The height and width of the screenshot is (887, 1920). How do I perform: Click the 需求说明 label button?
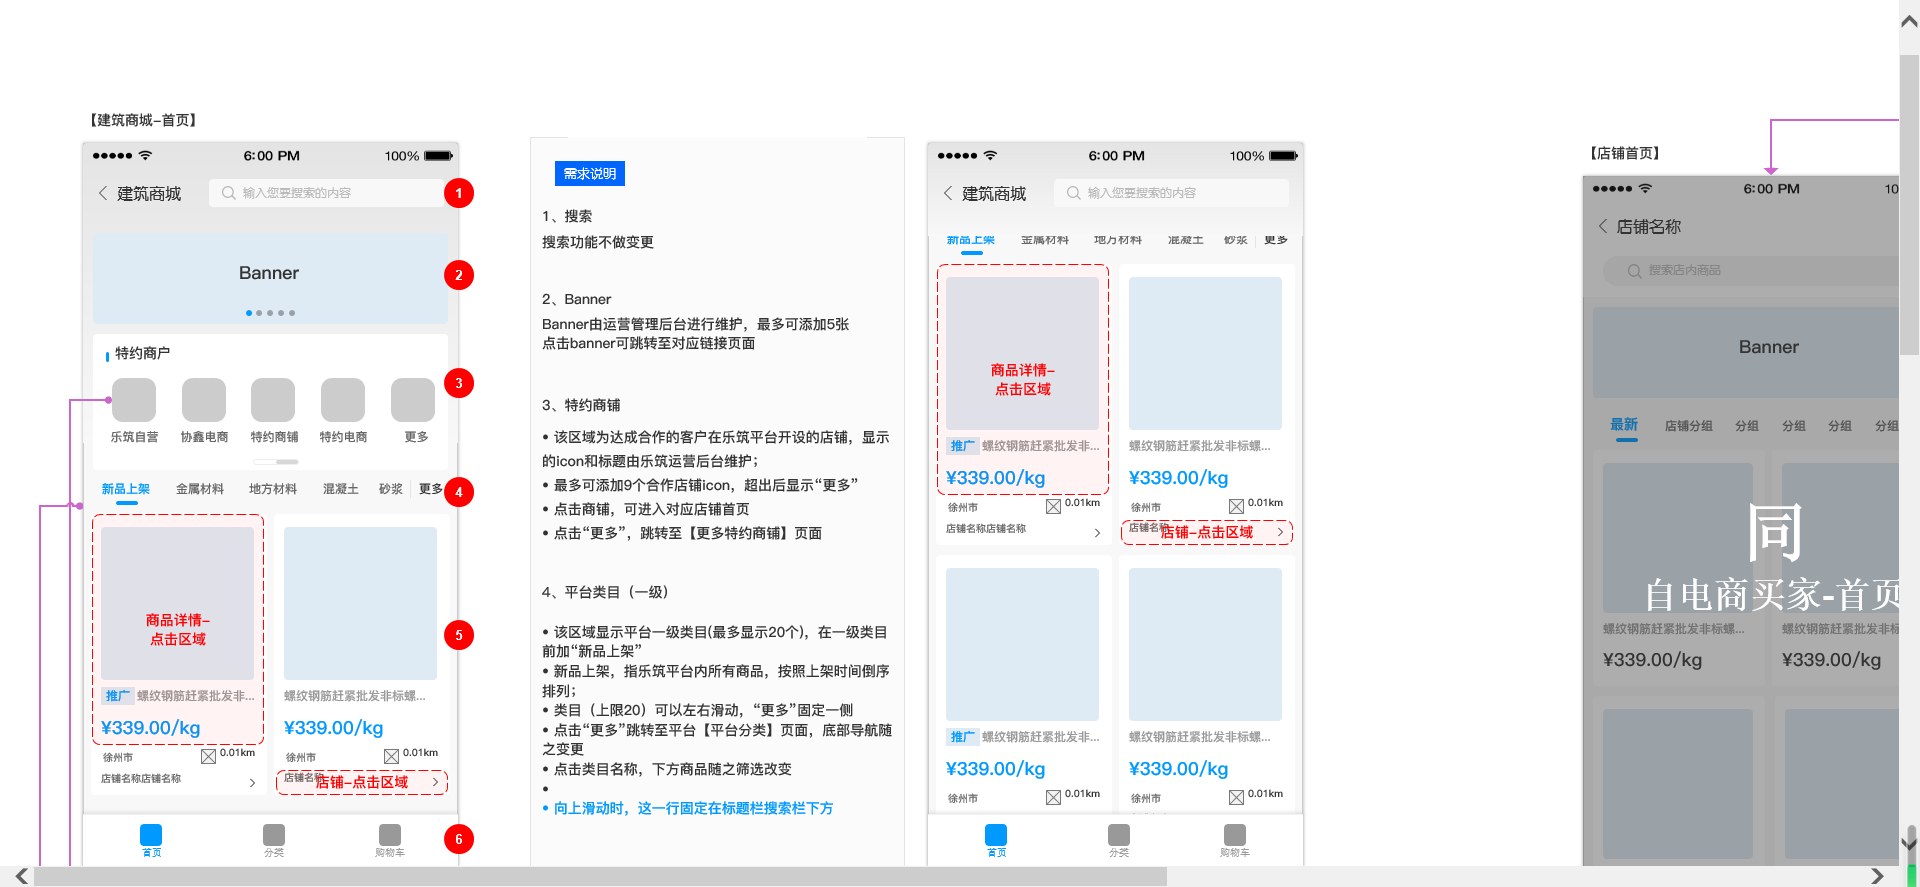point(590,173)
